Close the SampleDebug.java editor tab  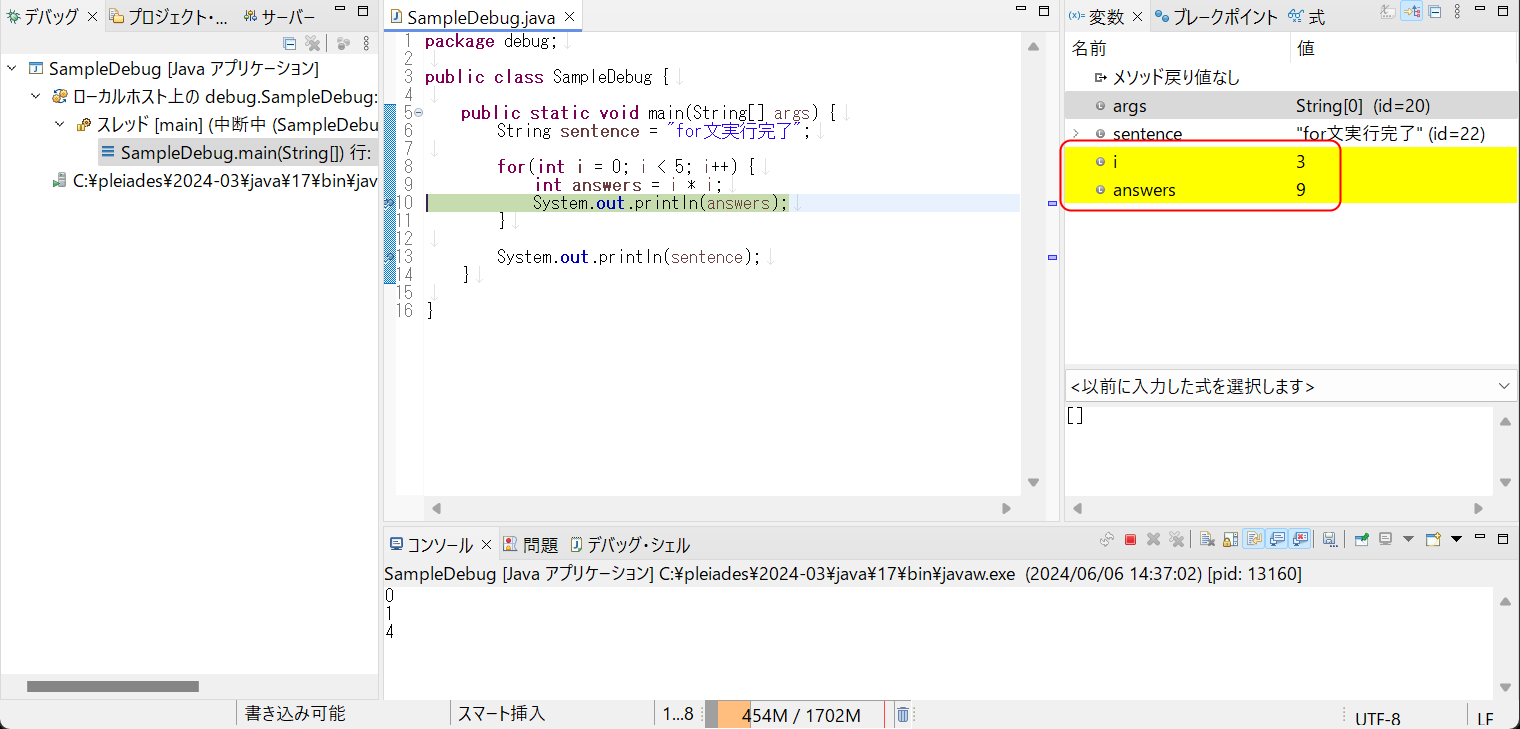click(570, 18)
